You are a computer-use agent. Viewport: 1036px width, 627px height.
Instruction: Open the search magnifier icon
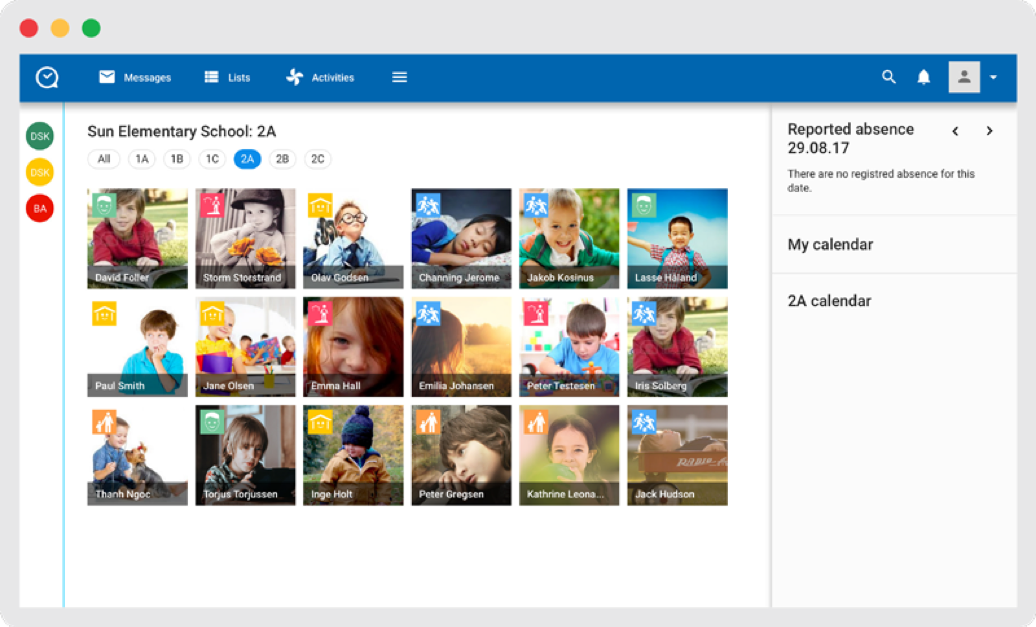(888, 77)
